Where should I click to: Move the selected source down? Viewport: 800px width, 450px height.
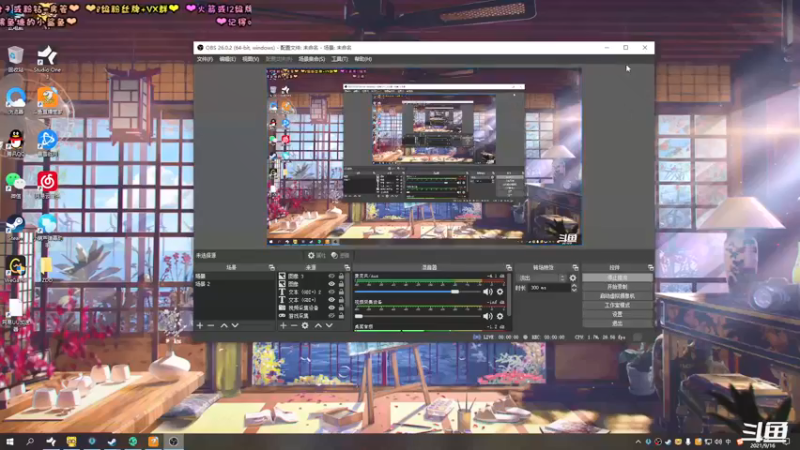[329, 326]
